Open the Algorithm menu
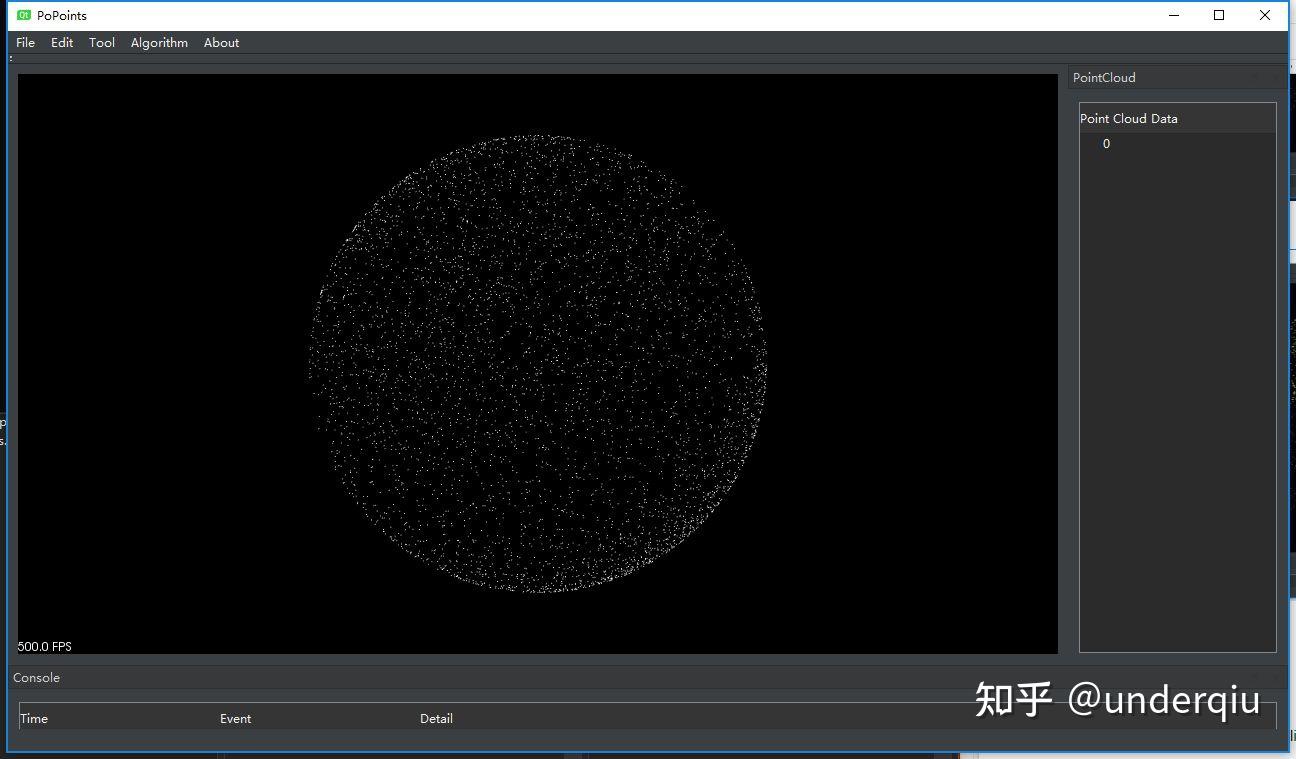This screenshot has height=759, width=1296. [x=158, y=42]
